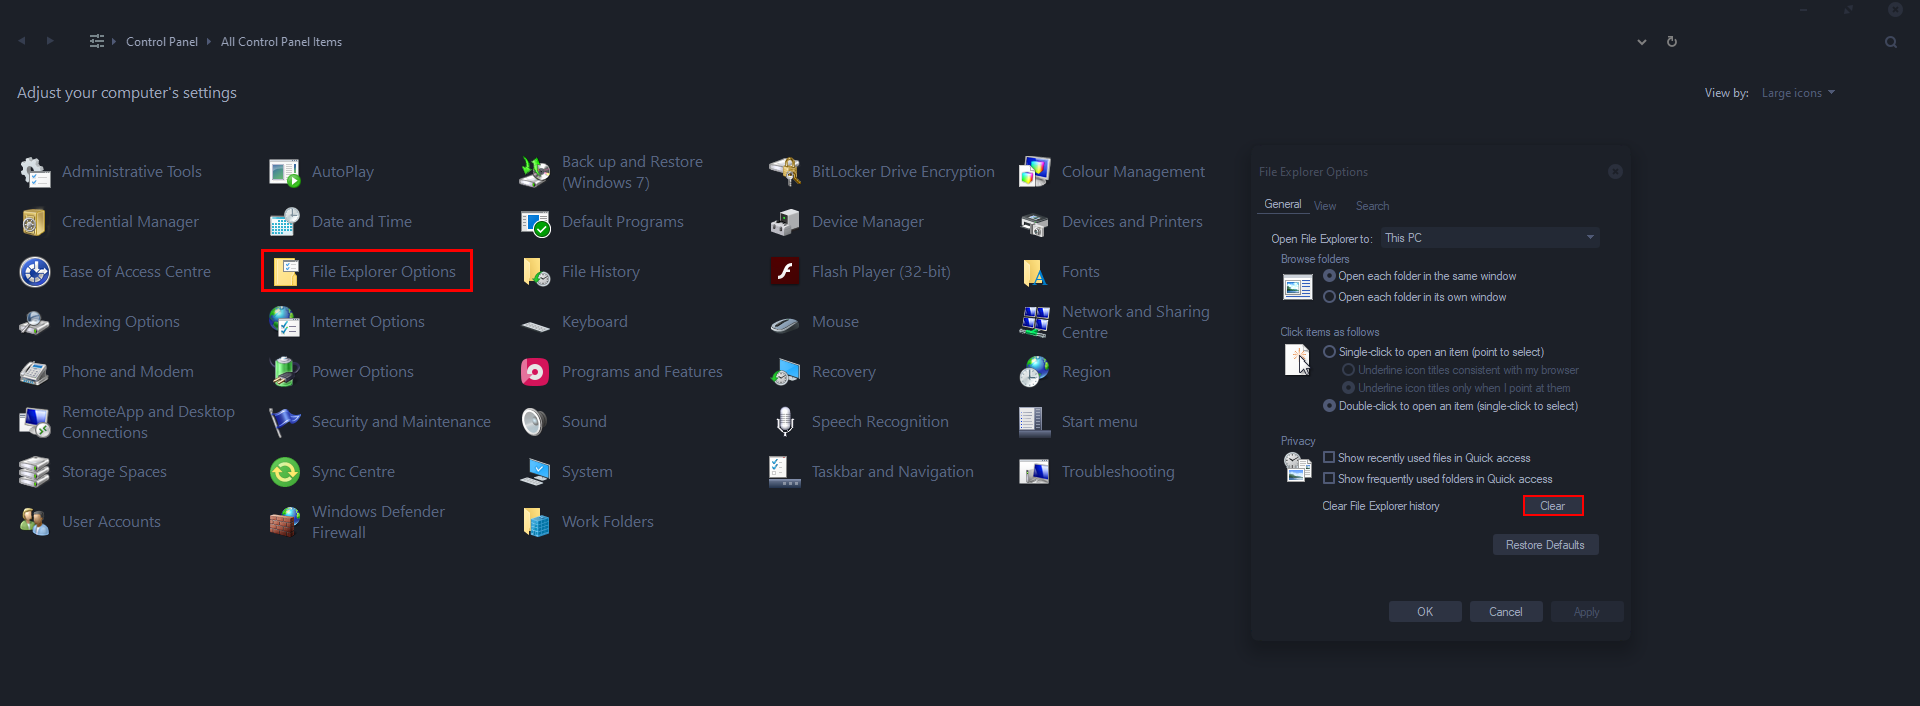This screenshot has width=1920, height=706.
Task: Switch to the Search tab
Action: pos(1372,206)
